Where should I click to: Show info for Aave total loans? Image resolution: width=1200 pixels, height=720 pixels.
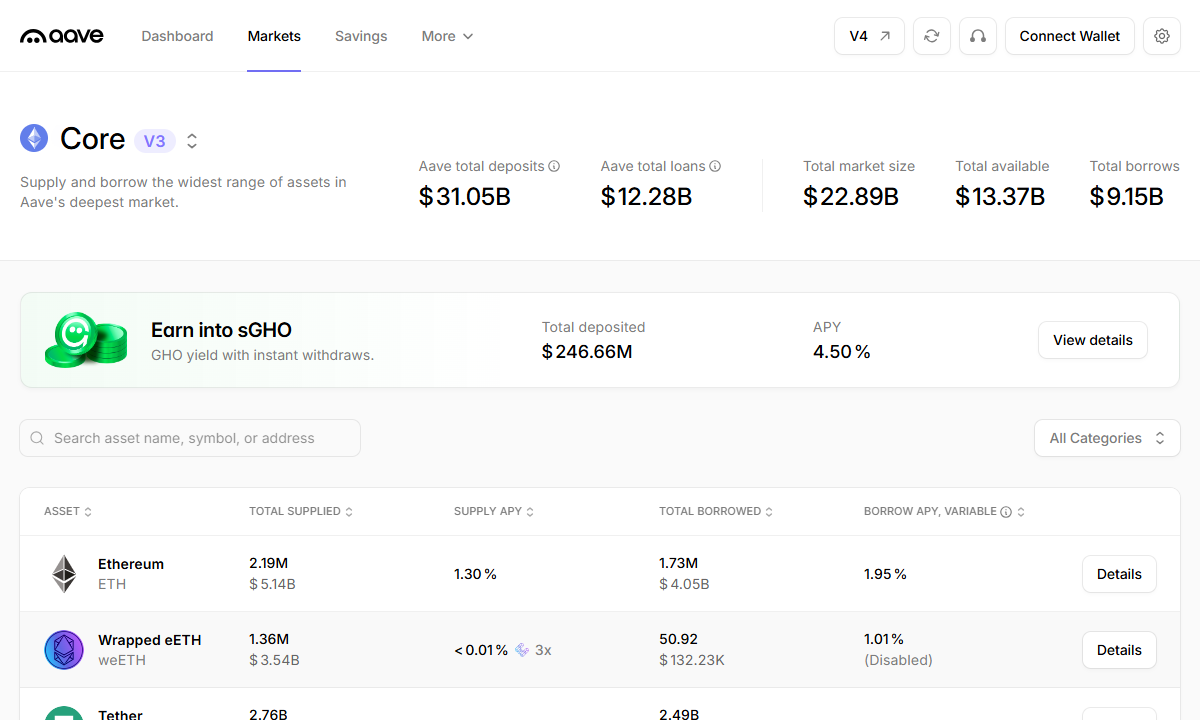click(x=715, y=166)
